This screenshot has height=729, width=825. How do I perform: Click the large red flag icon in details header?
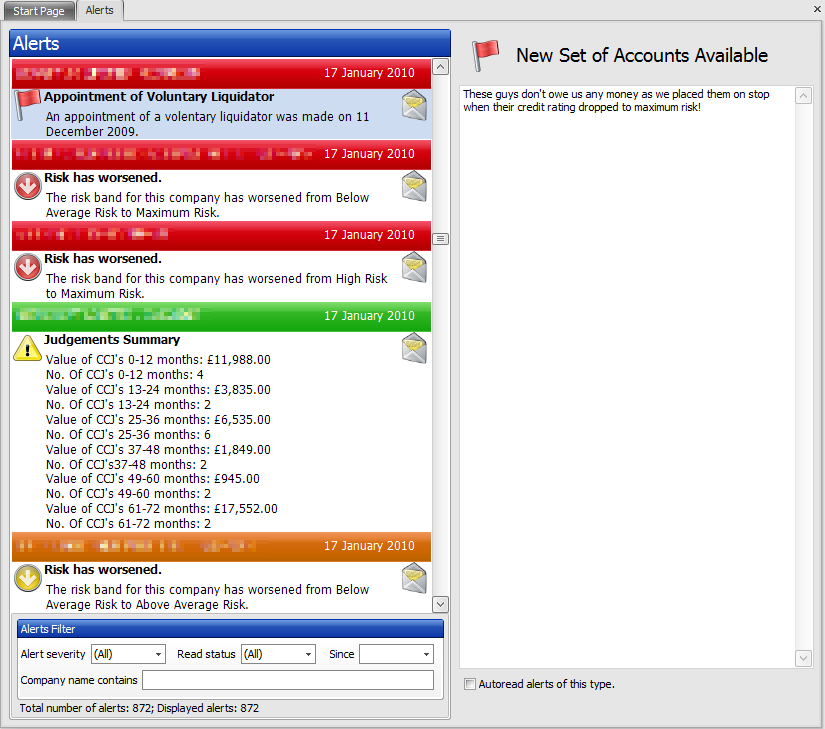click(x=486, y=54)
